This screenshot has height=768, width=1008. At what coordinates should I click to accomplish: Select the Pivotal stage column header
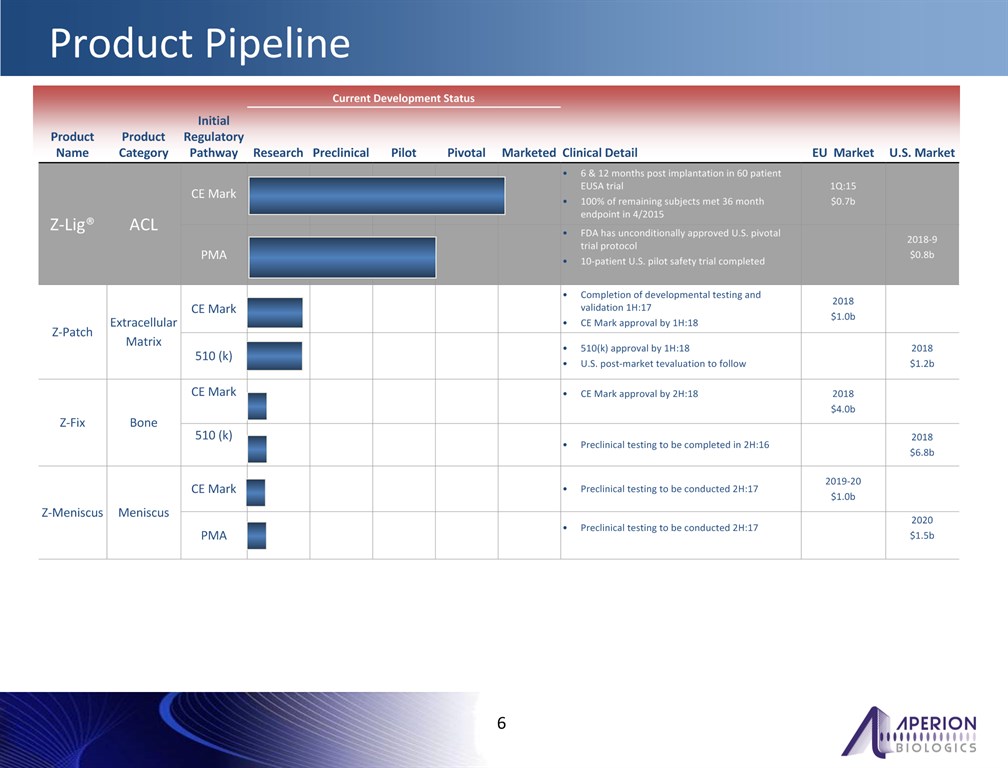pyautogui.click(x=466, y=153)
